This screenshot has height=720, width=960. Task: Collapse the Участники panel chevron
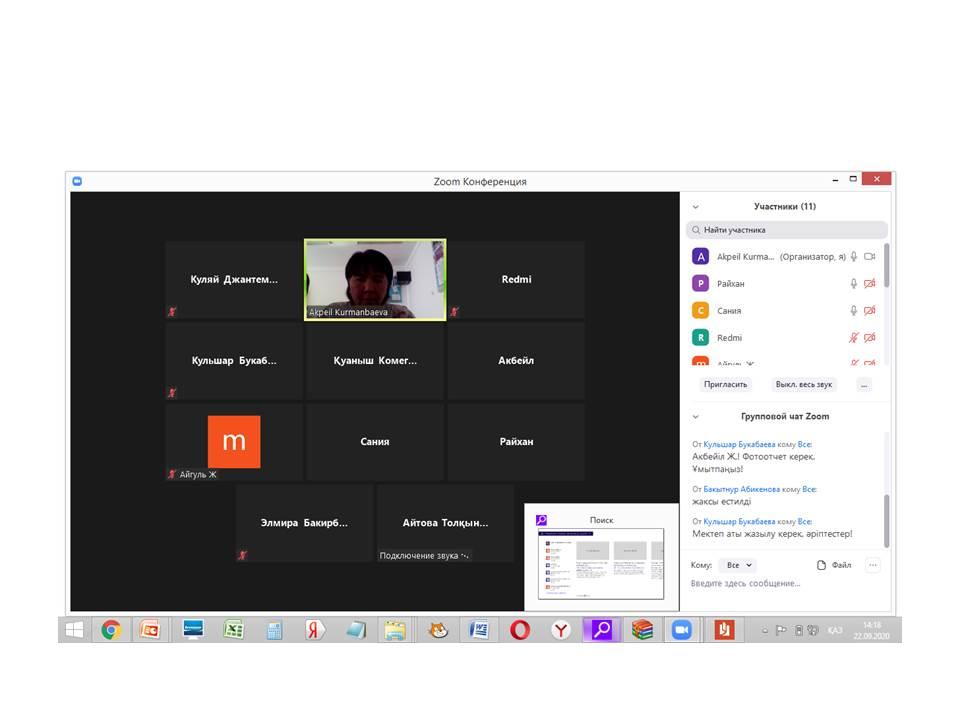pyautogui.click(x=696, y=207)
